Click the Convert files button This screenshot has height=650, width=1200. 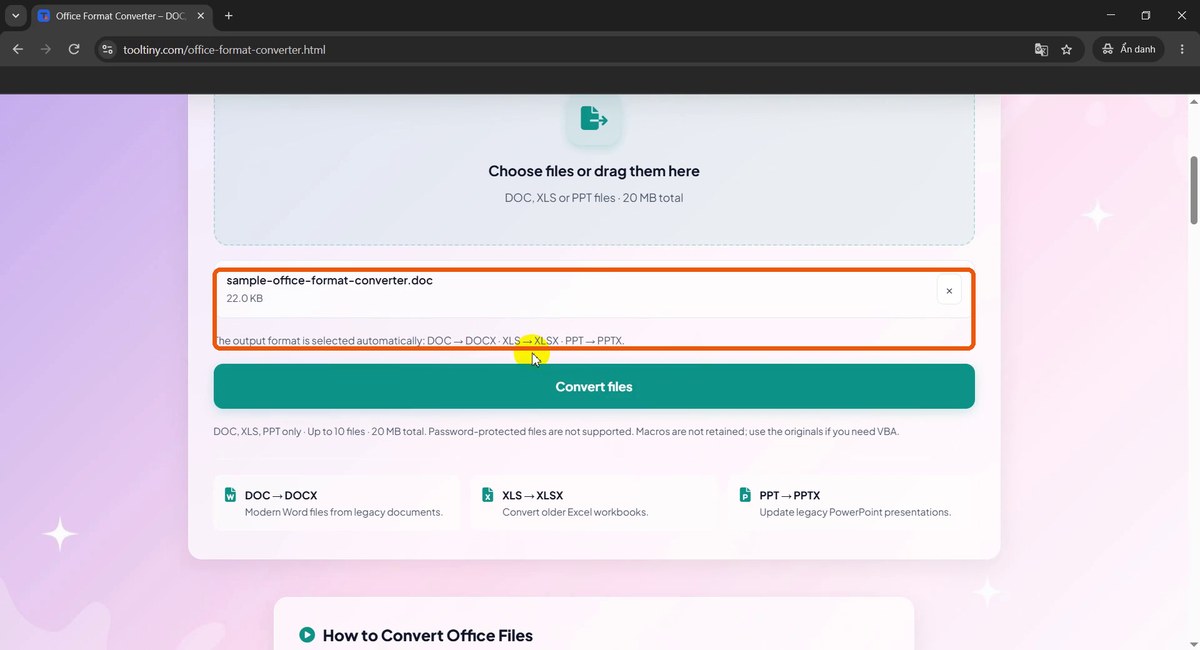[x=594, y=386]
